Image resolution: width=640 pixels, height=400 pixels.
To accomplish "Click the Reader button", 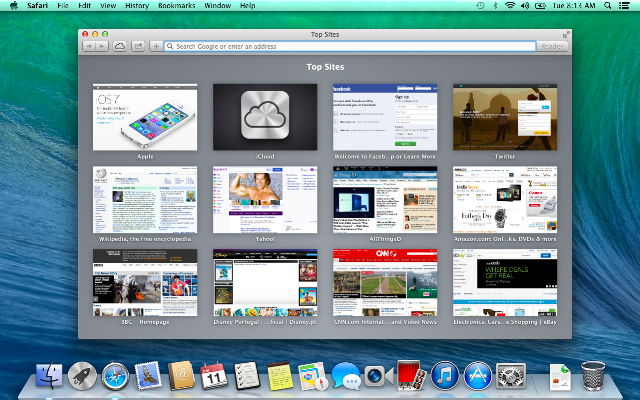I will click(x=552, y=47).
